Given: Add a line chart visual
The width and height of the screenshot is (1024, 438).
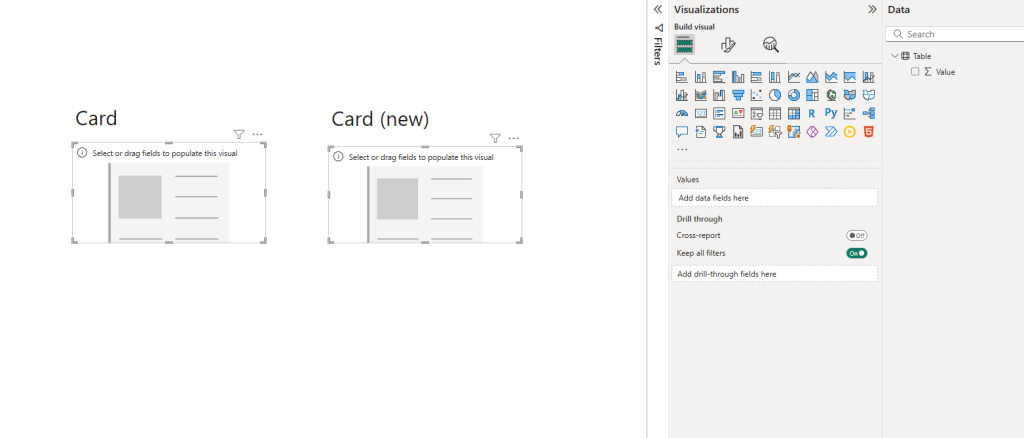Looking at the screenshot, I should 794,77.
